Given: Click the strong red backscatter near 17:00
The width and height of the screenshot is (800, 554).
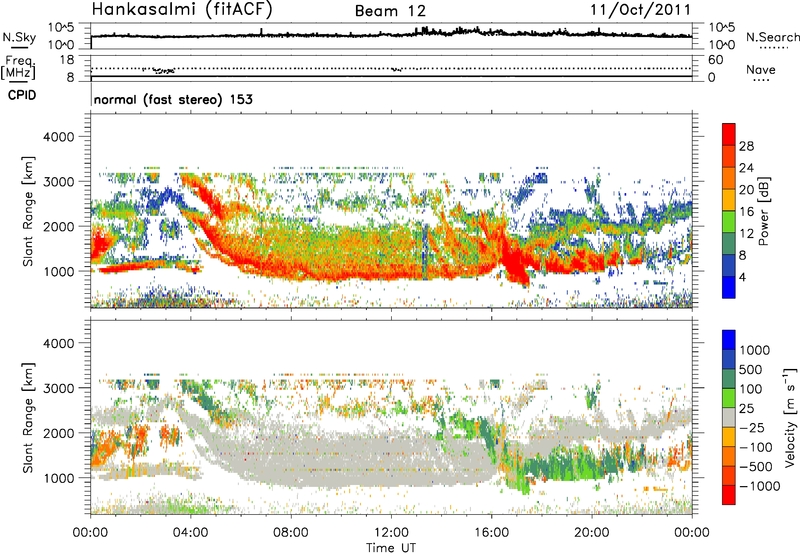Looking at the screenshot, I should point(515,263).
